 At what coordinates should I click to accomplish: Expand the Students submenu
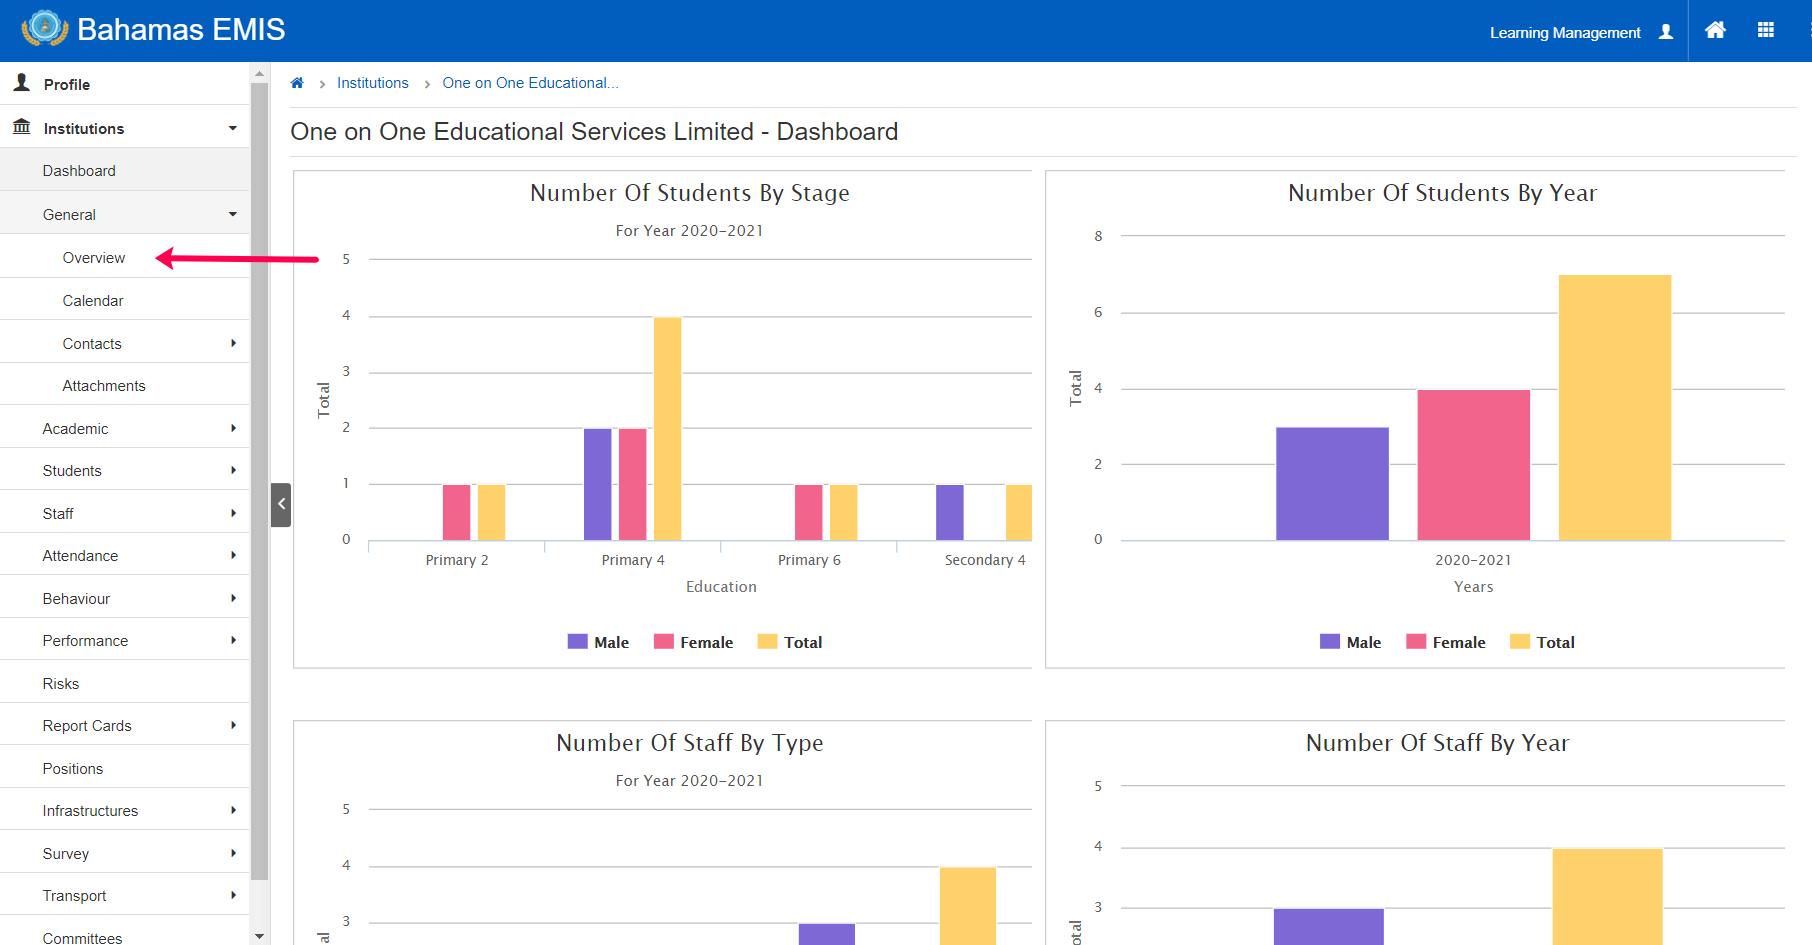coord(125,470)
